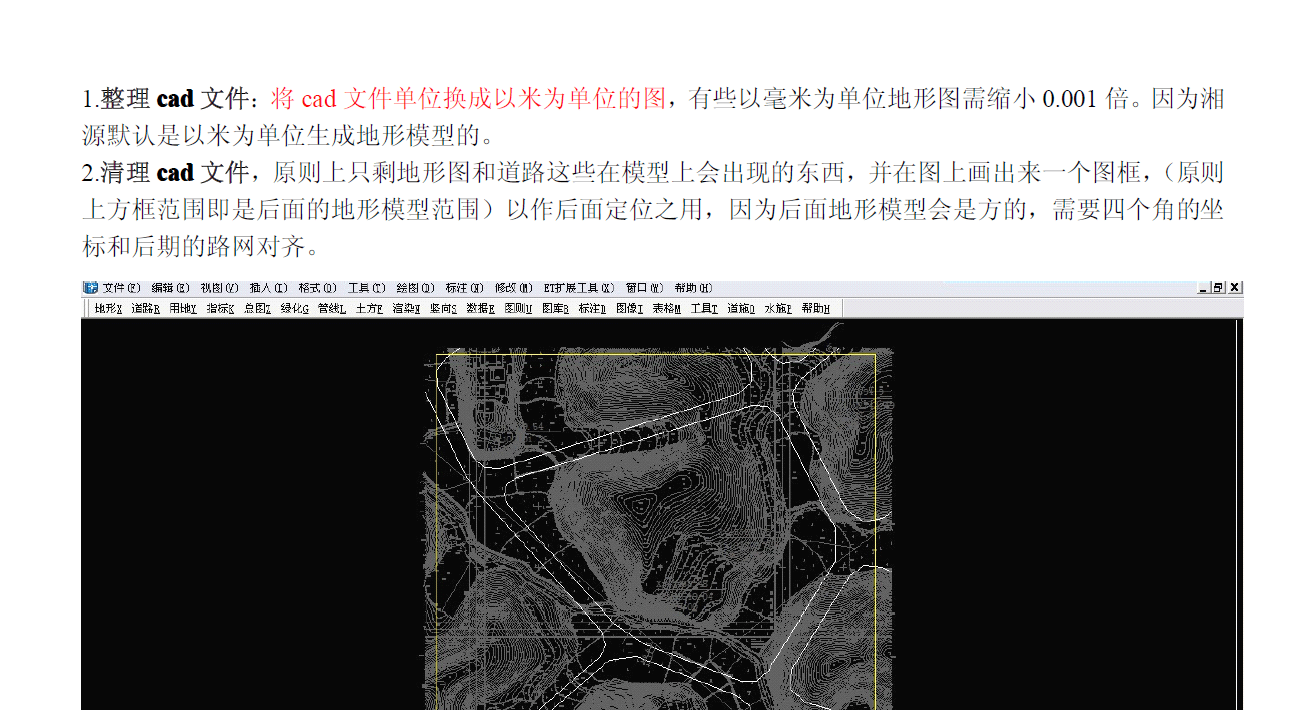The image size is (1314, 710).
Task: Open the 管线L toolbar menu
Action: (x=332, y=309)
